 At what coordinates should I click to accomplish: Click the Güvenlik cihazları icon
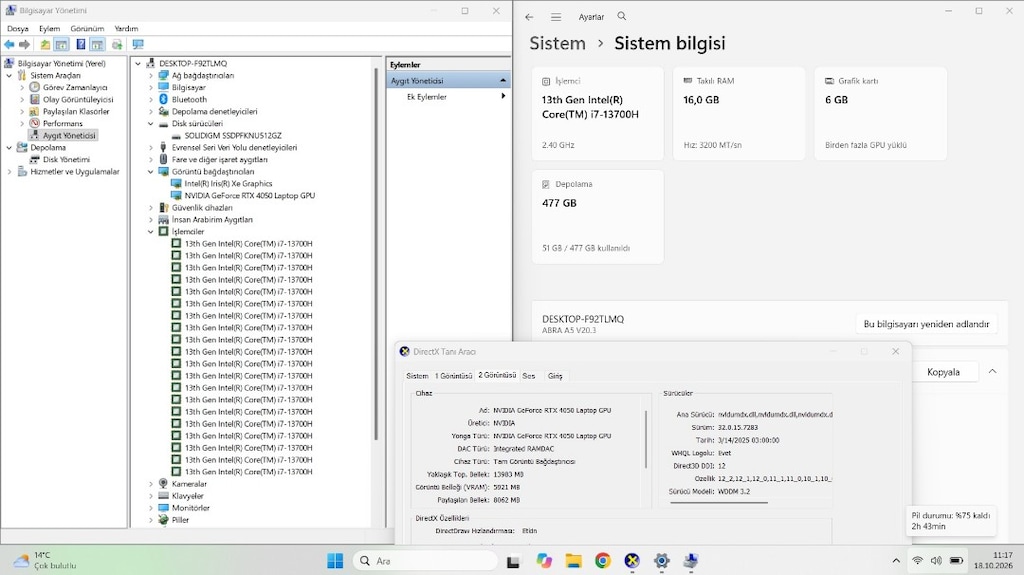(x=163, y=208)
